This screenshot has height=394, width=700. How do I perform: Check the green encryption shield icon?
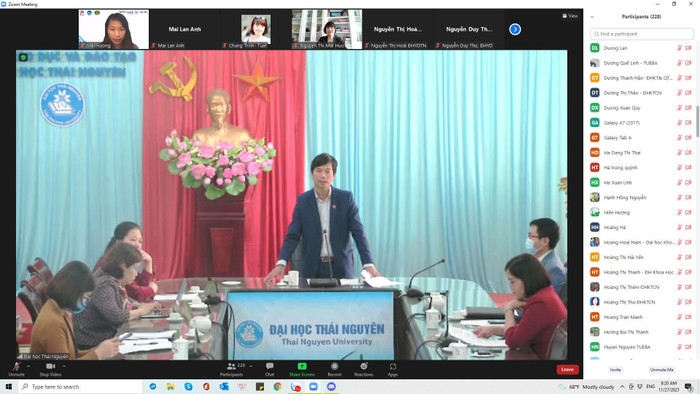click(x=23, y=57)
